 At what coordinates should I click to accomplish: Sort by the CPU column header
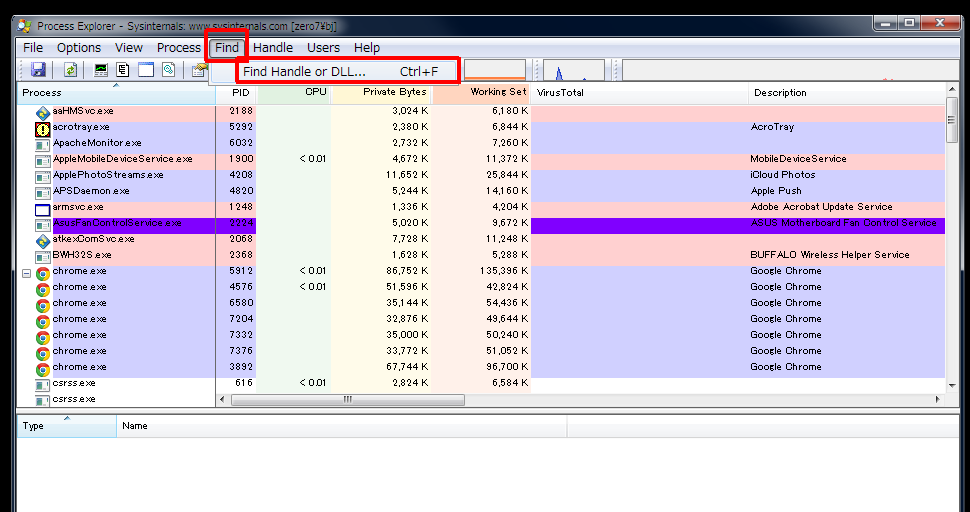coord(294,93)
